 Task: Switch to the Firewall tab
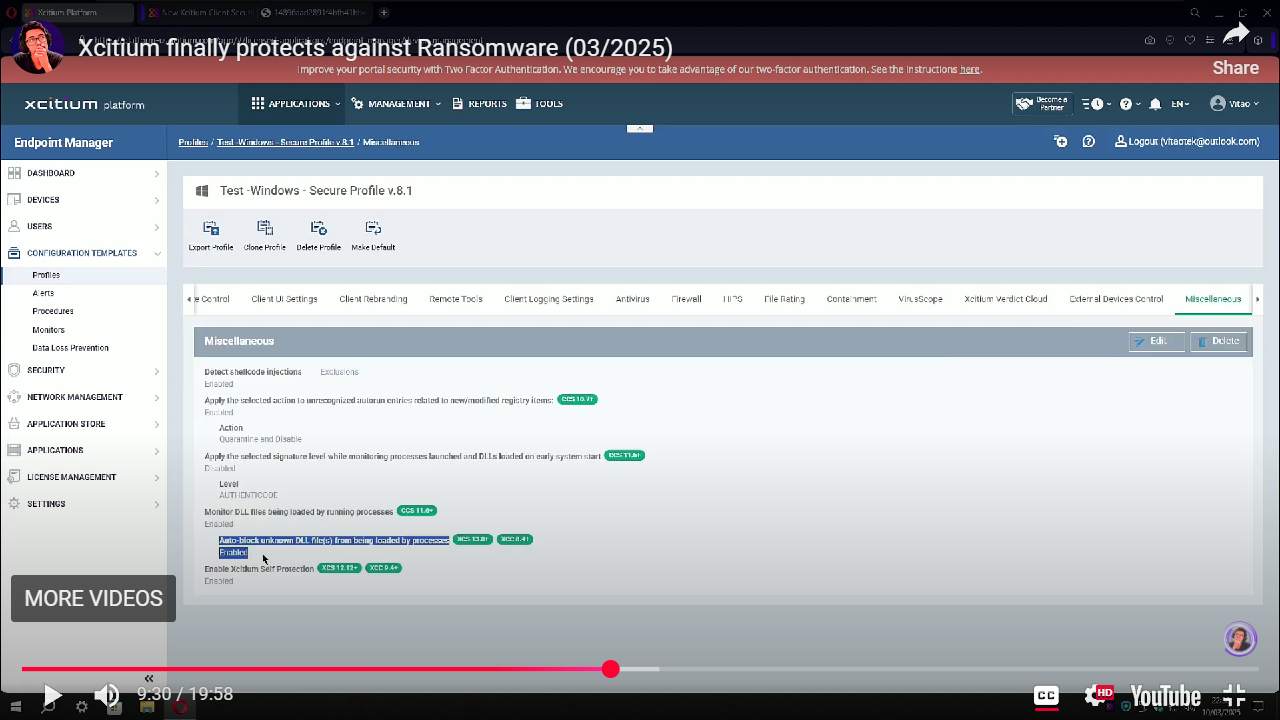[x=686, y=299]
